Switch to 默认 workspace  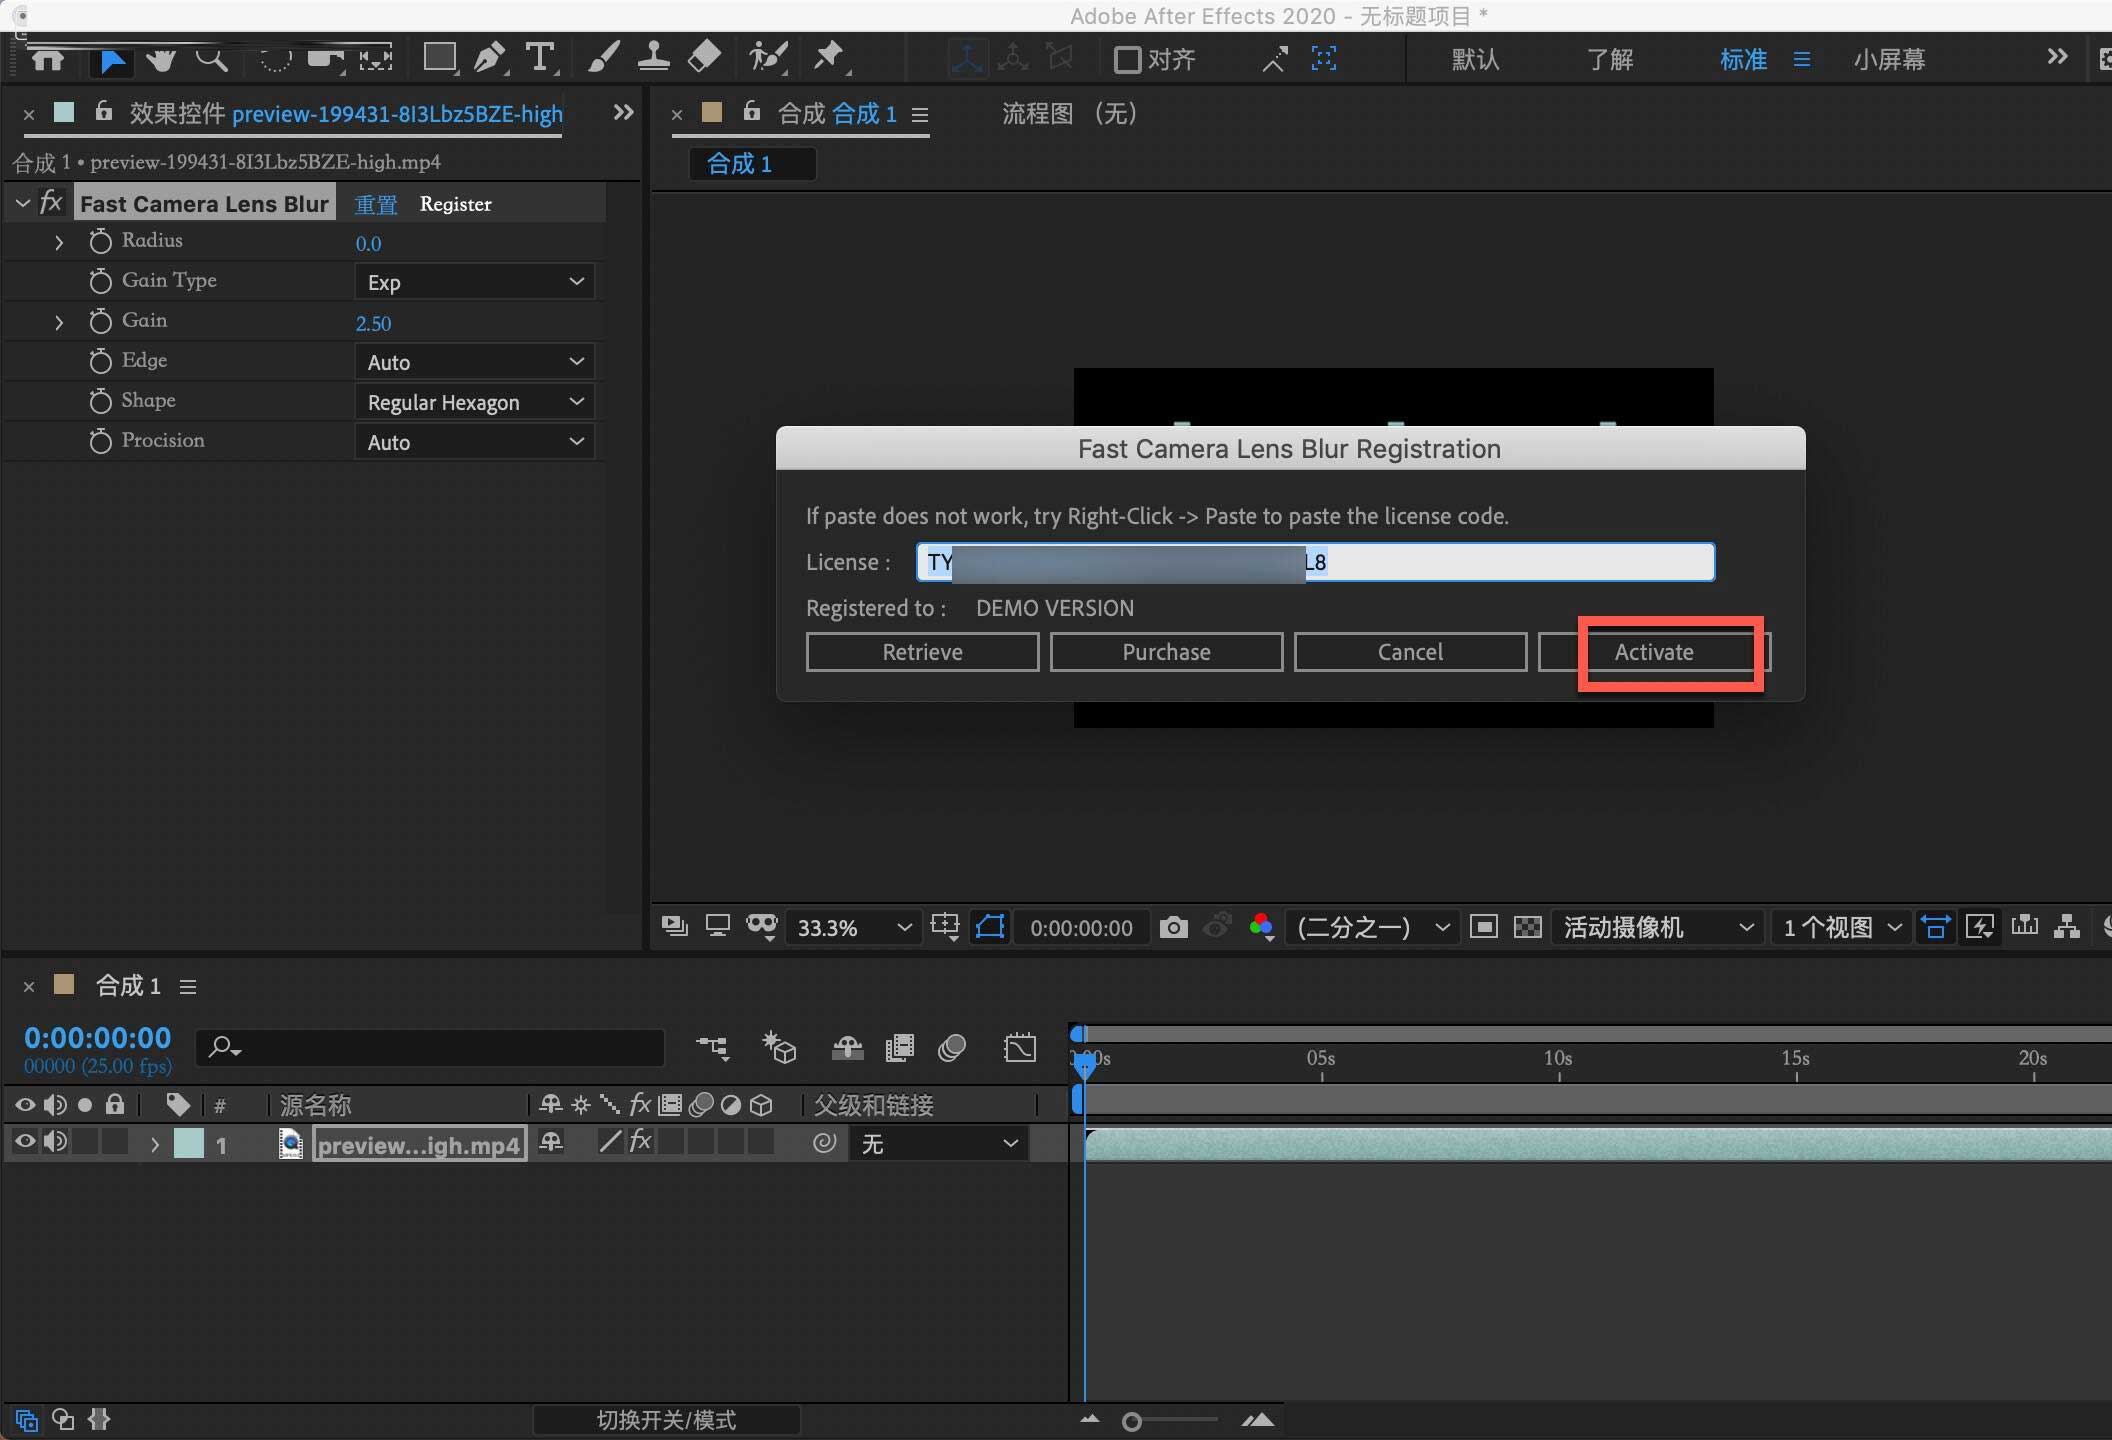pos(1475,60)
